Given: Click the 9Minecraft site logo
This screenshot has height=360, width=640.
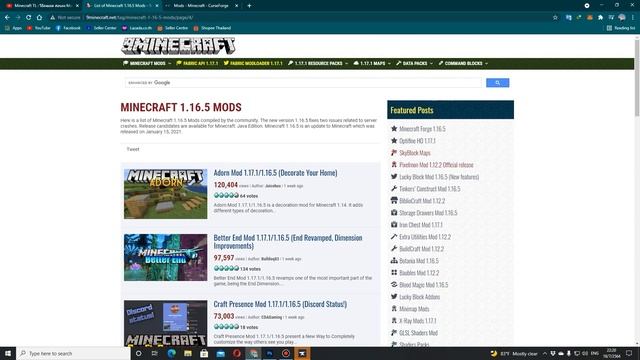Looking at the screenshot, I should [178, 46].
